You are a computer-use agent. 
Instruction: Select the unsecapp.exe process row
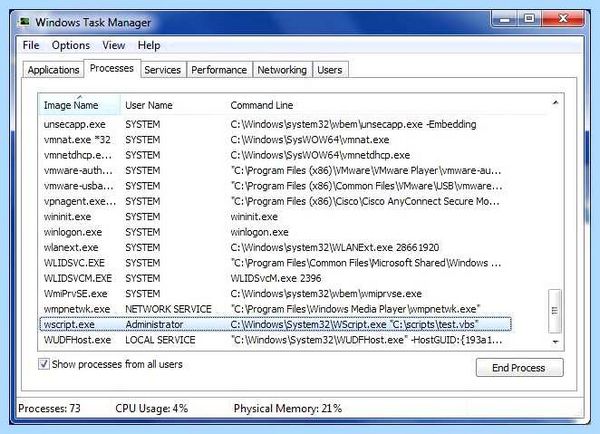(x=275, y=124)
